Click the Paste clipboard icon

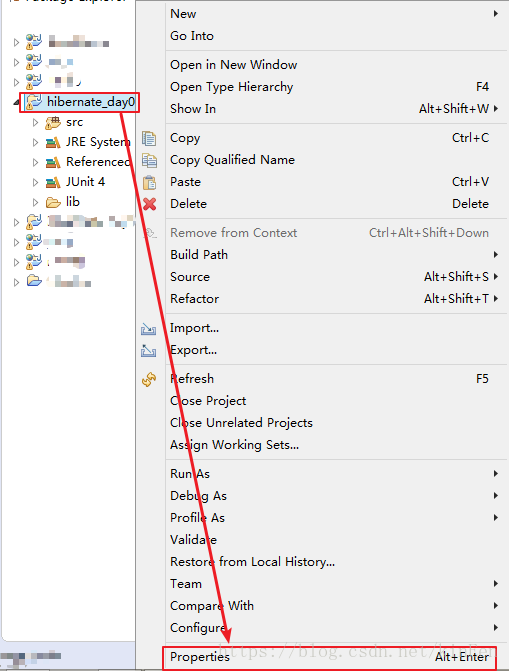(x=149, y=182)
